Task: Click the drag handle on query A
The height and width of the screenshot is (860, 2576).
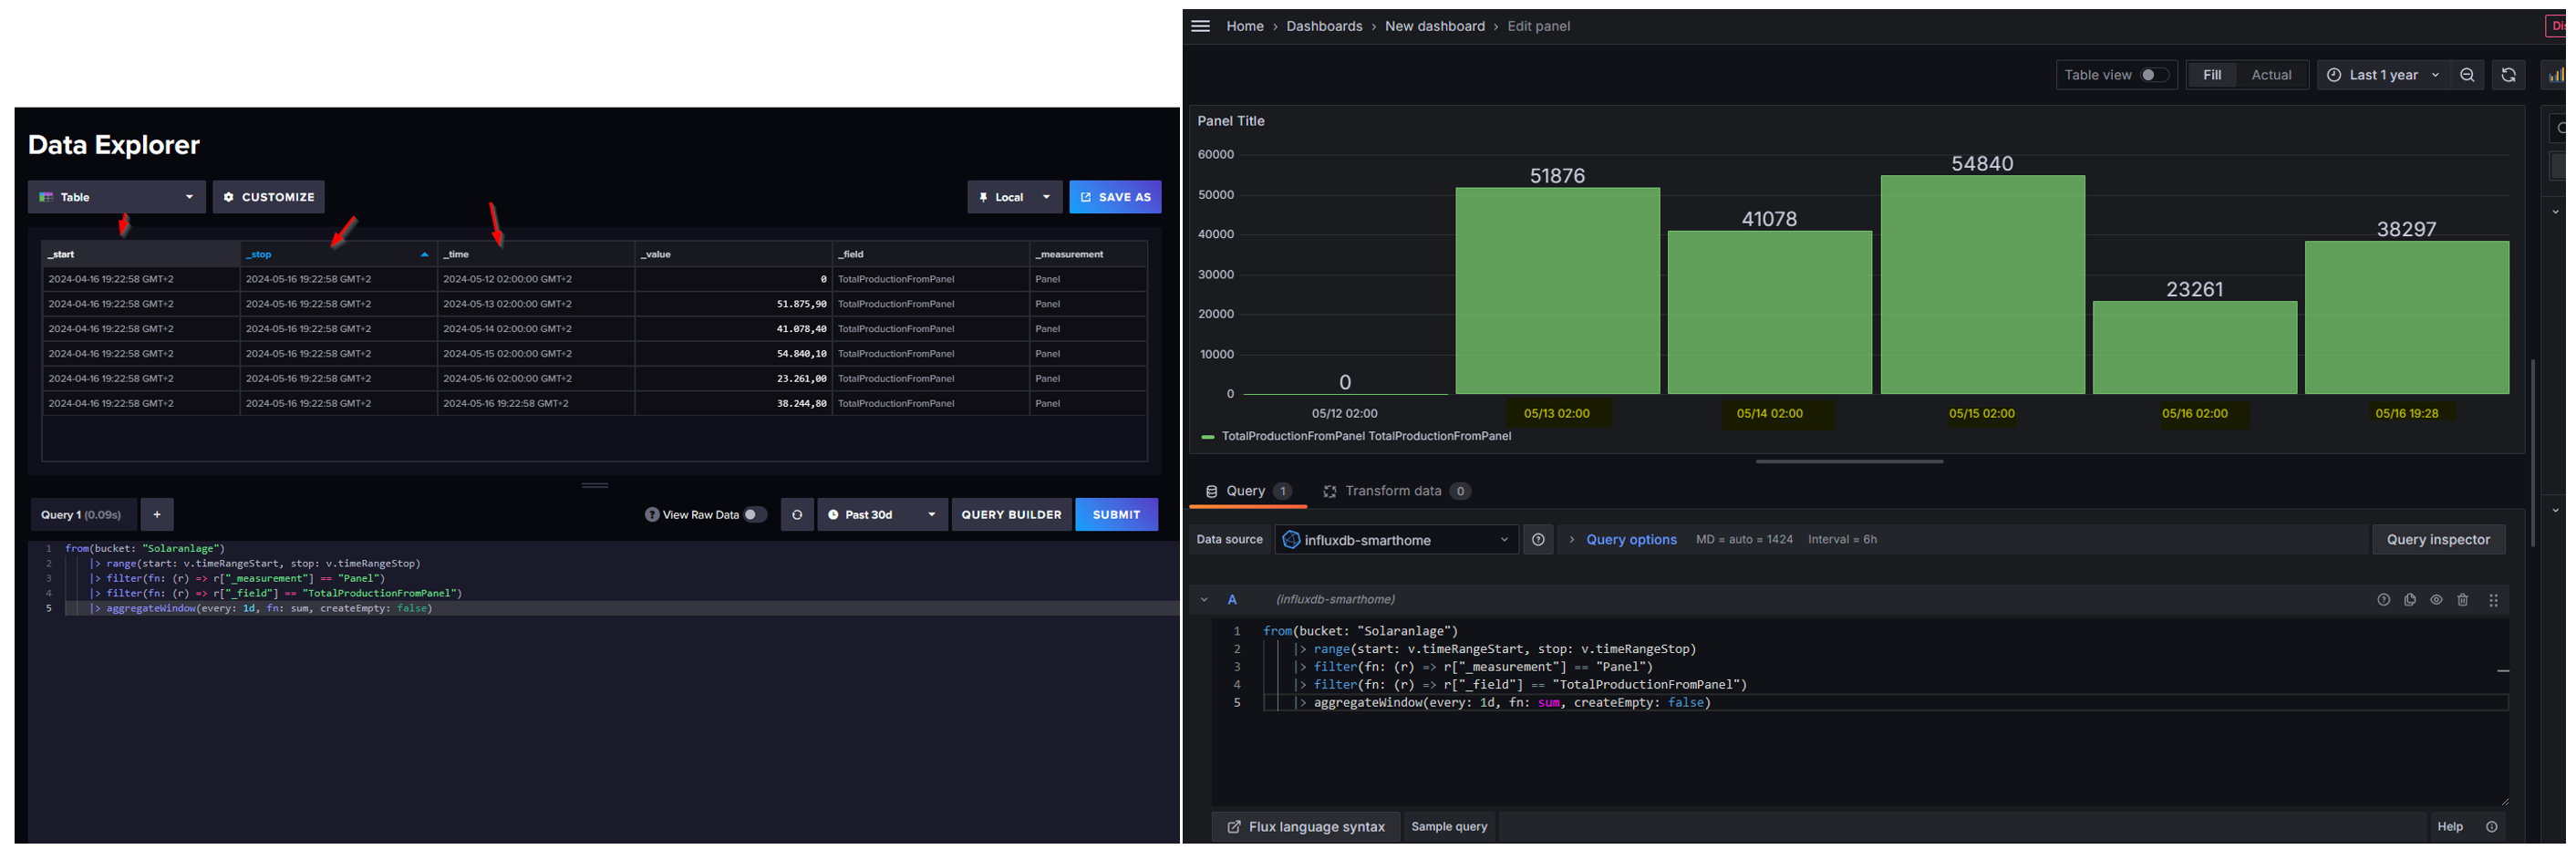Action: [x=2493, y=600]
